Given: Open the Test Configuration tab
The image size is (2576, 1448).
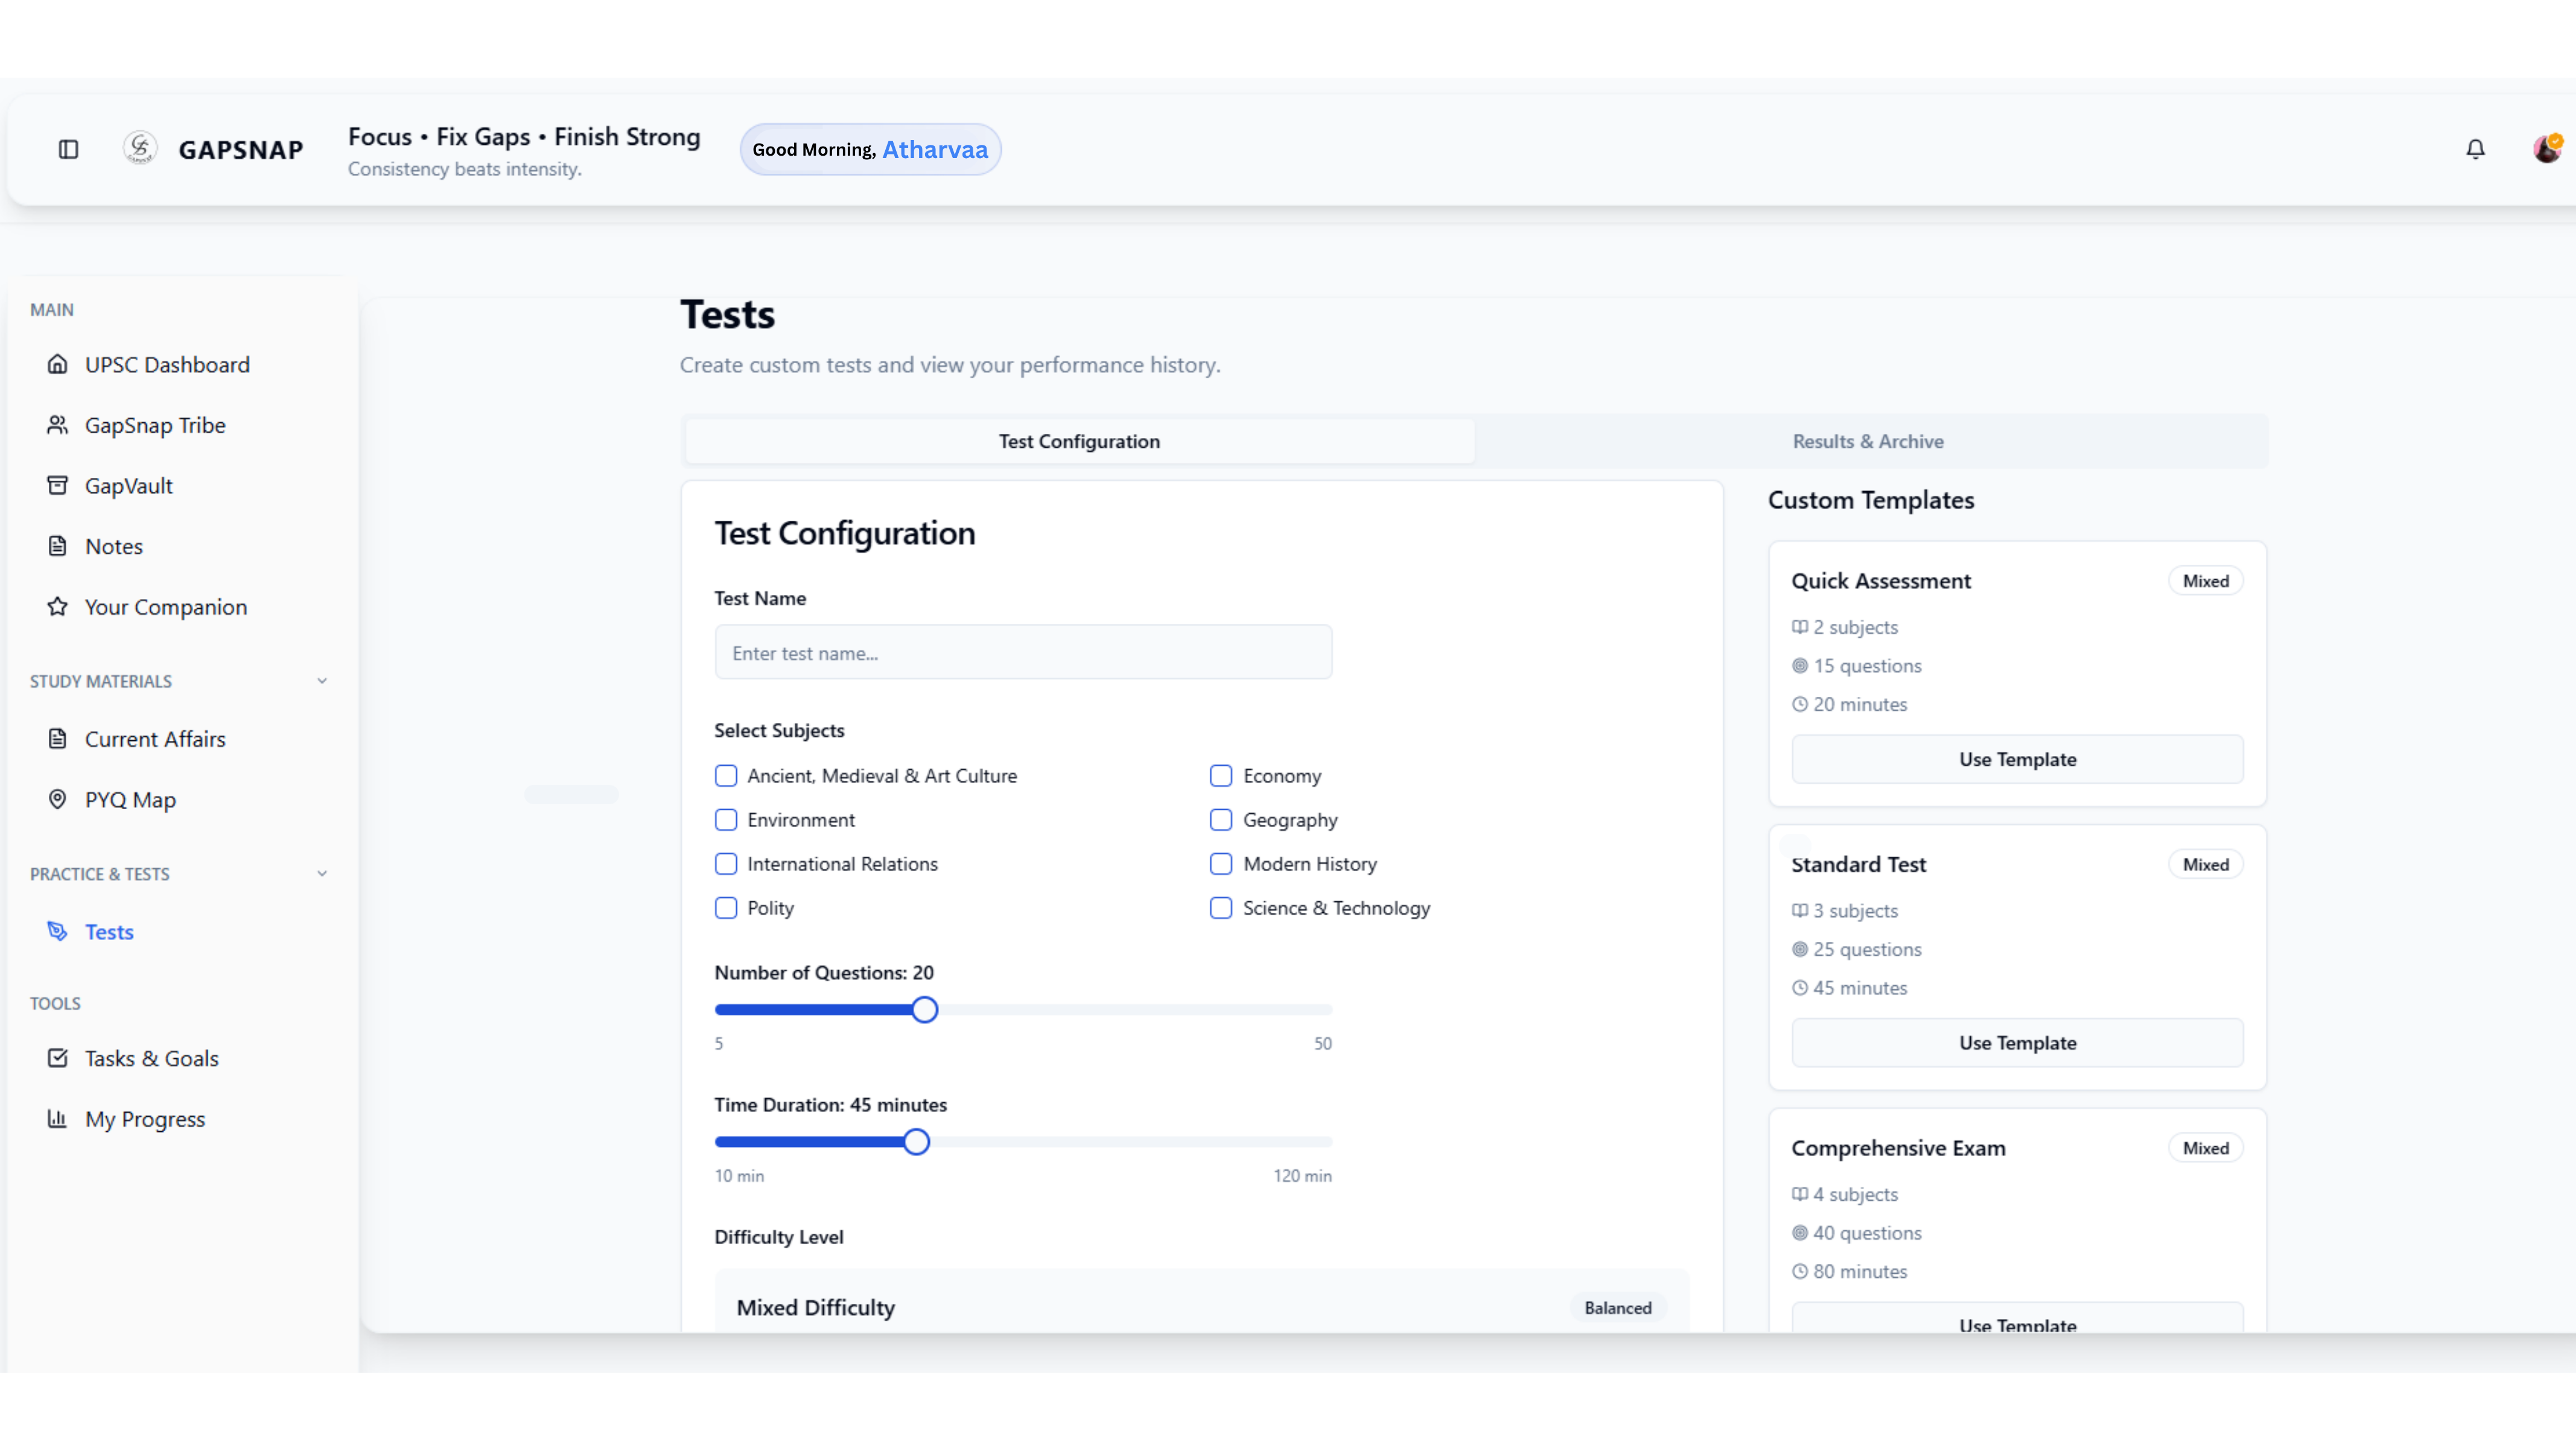Looking at the screenshot, I should coord(1078,441).
